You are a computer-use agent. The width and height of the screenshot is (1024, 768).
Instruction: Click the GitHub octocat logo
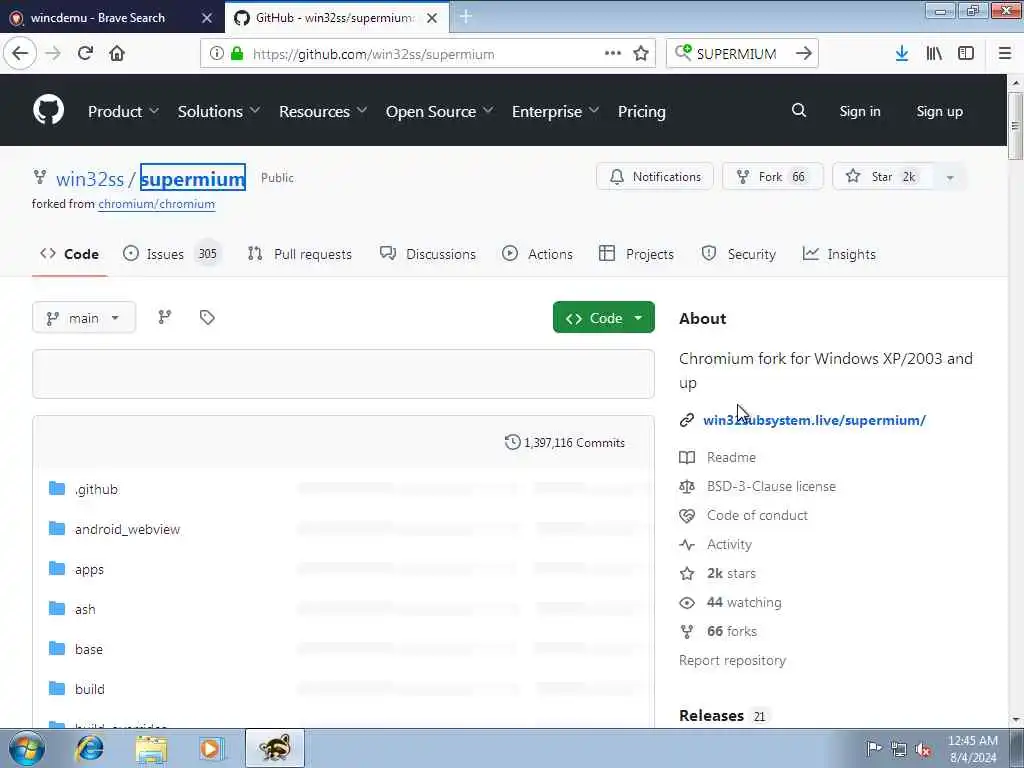point(48,110)
